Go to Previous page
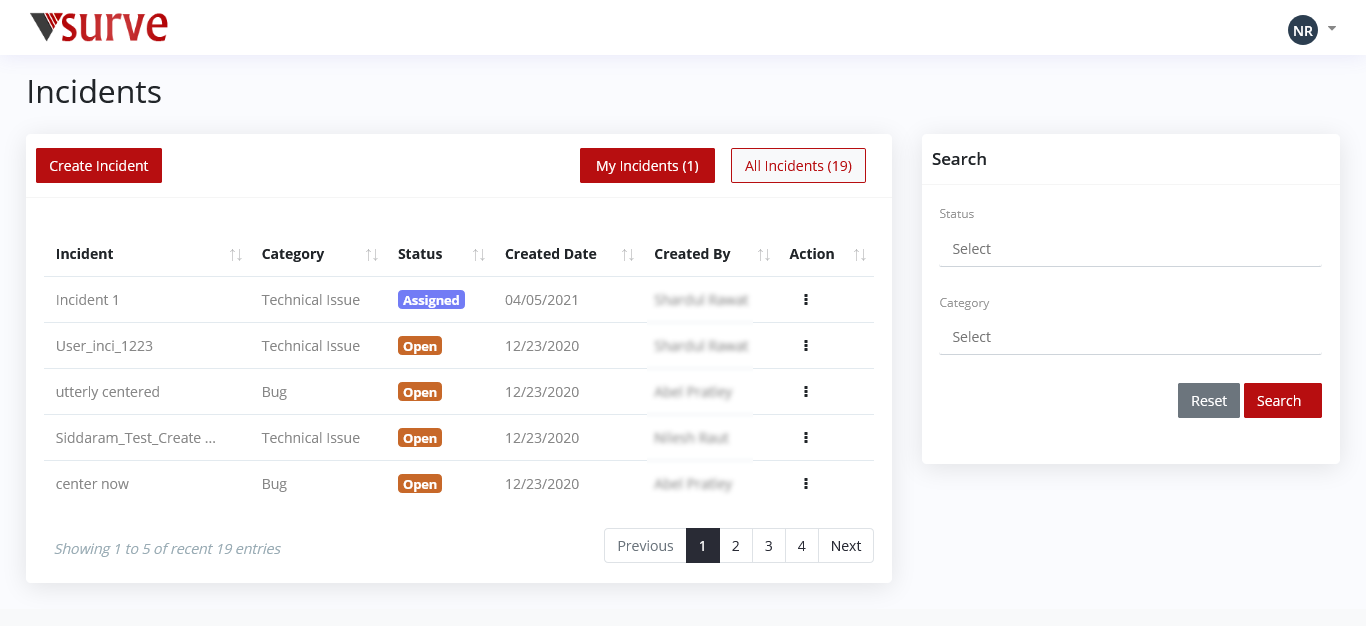The width and height of the screenshot is (1366, 626). (645, 546)
